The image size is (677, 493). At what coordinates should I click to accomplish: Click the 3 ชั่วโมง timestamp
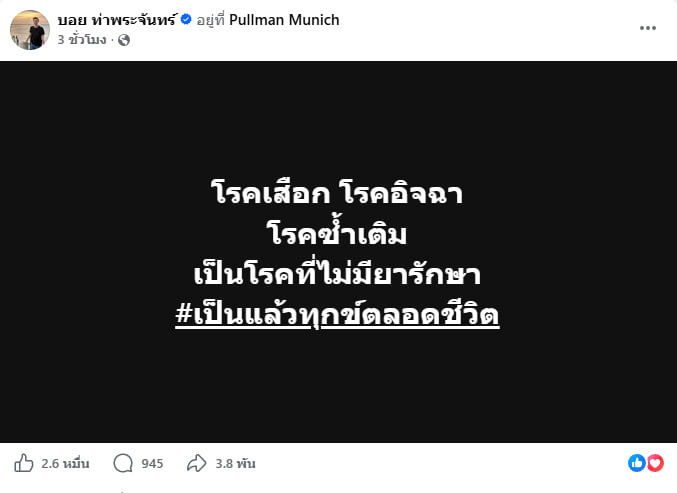click(x=82, y=41)
